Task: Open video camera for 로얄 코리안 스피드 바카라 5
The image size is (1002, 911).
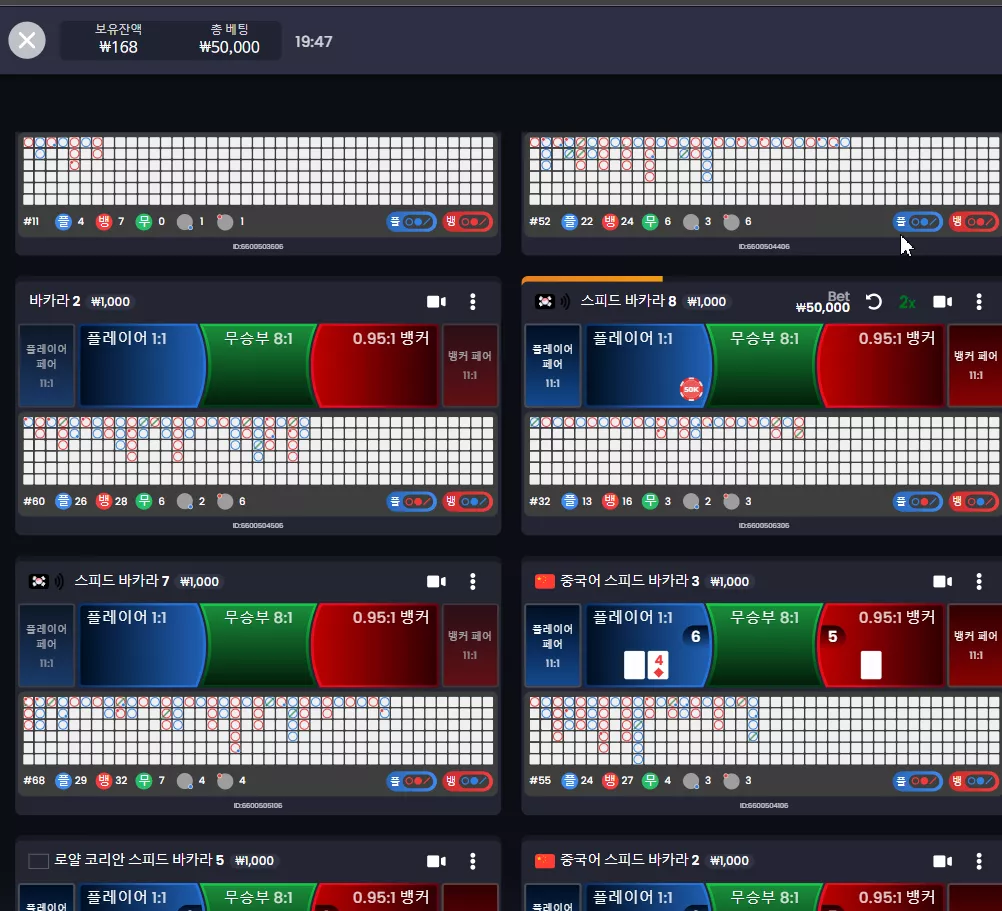Action: [x=436, y=861]
